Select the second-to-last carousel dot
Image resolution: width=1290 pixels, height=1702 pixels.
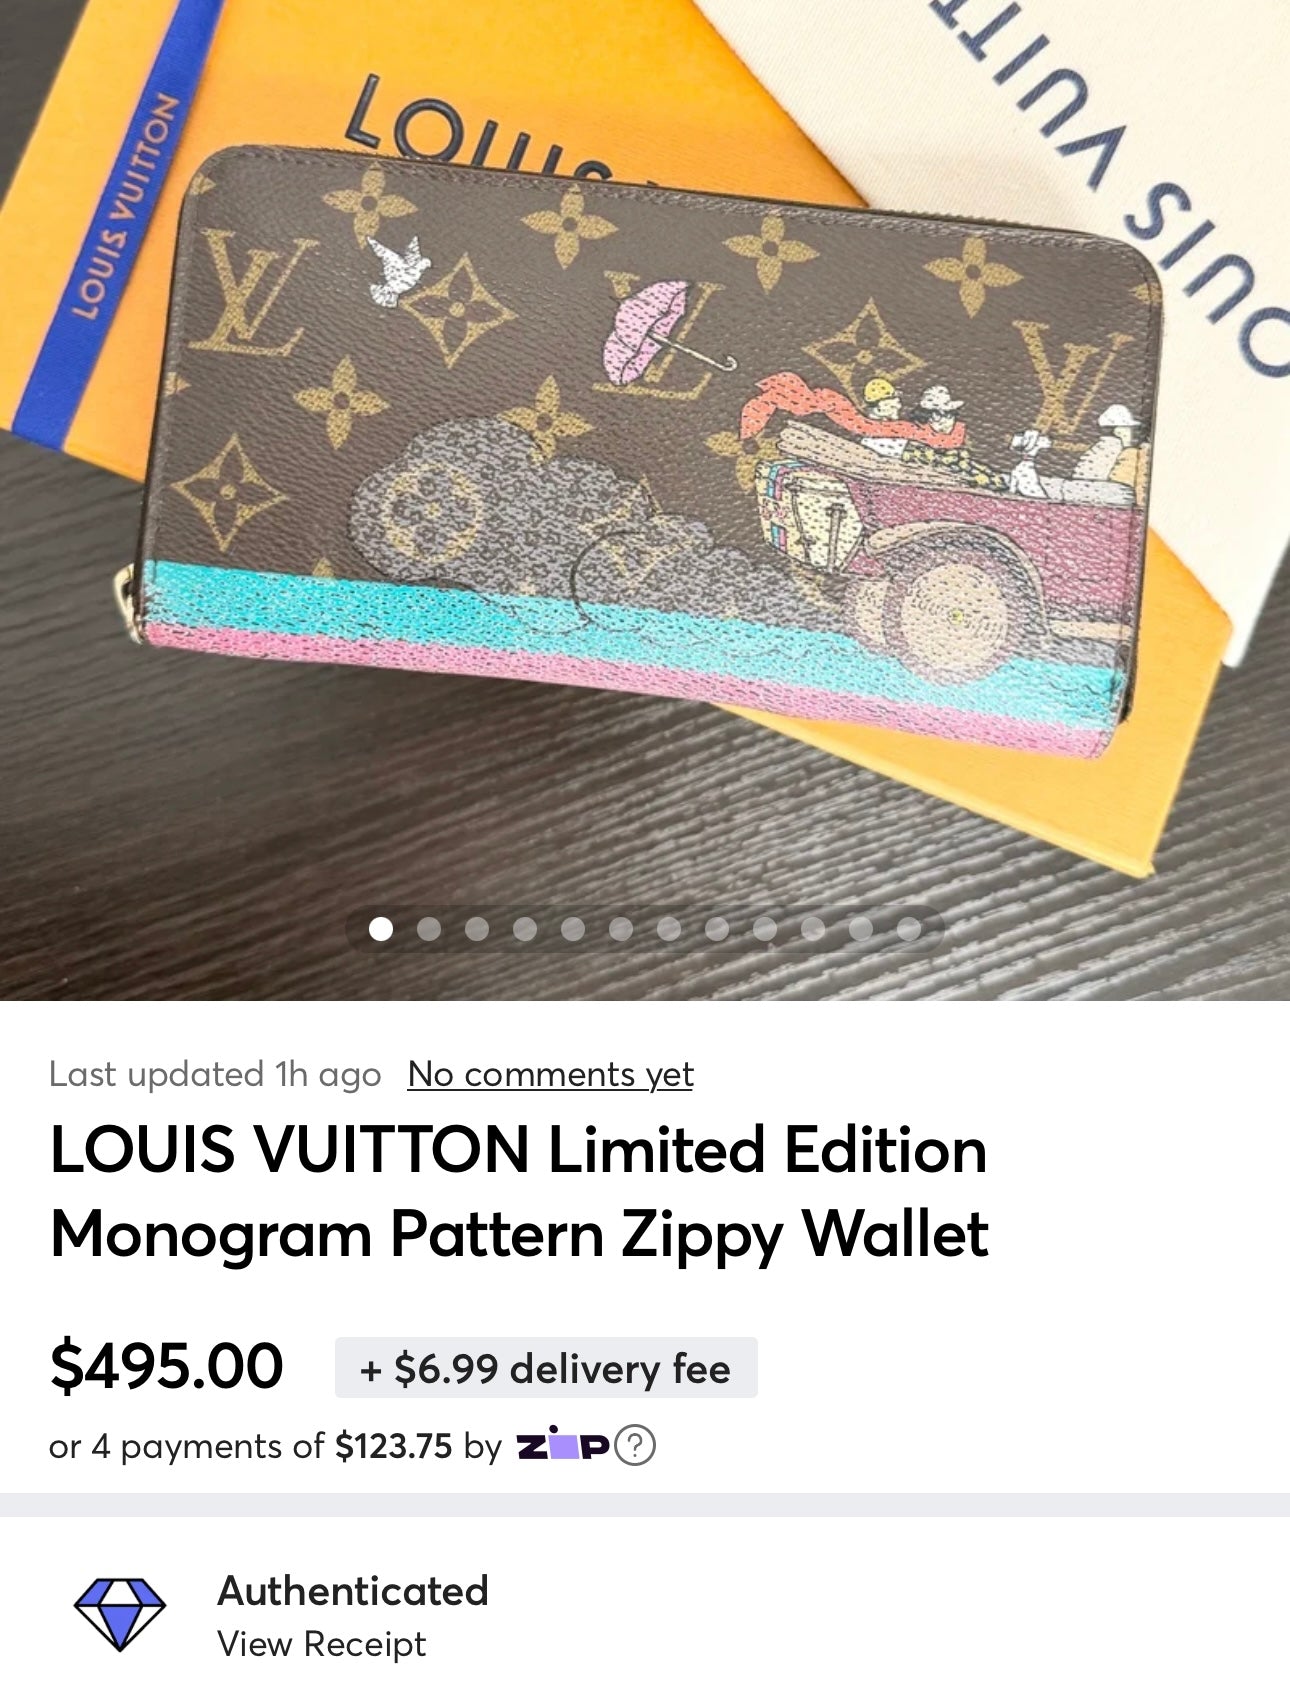[861, 929]
